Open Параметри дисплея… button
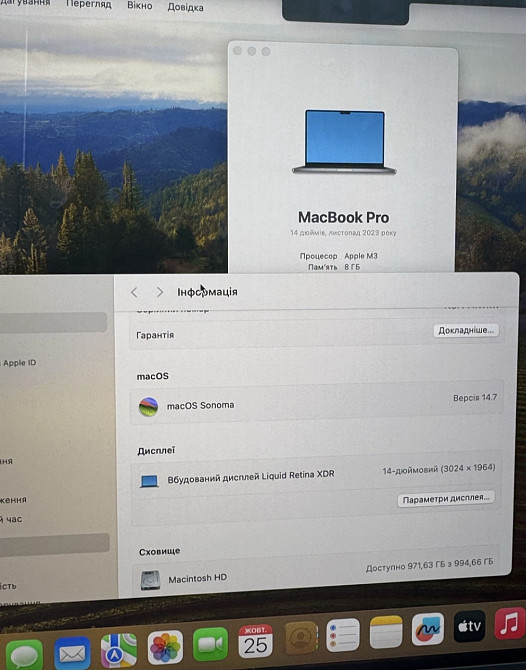Viewport: 526px width, 670px height. 446,499
